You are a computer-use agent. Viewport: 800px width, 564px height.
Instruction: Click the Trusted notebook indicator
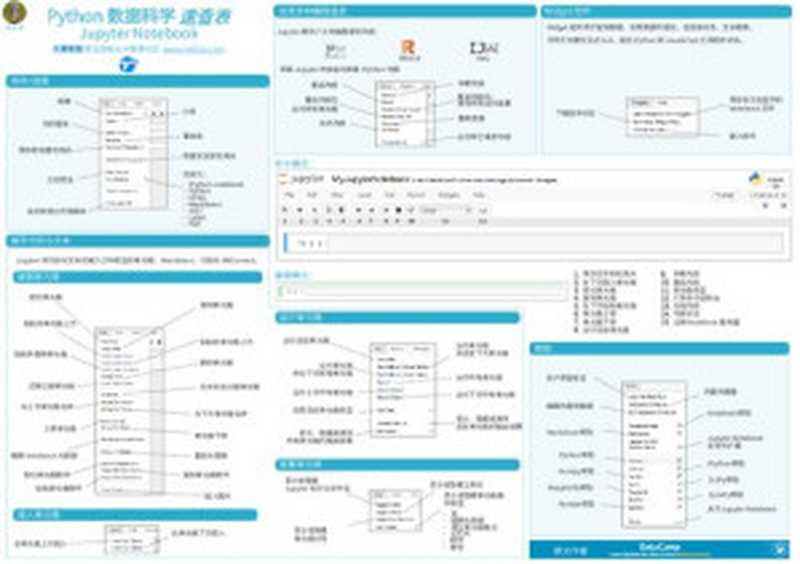point(724,195)
